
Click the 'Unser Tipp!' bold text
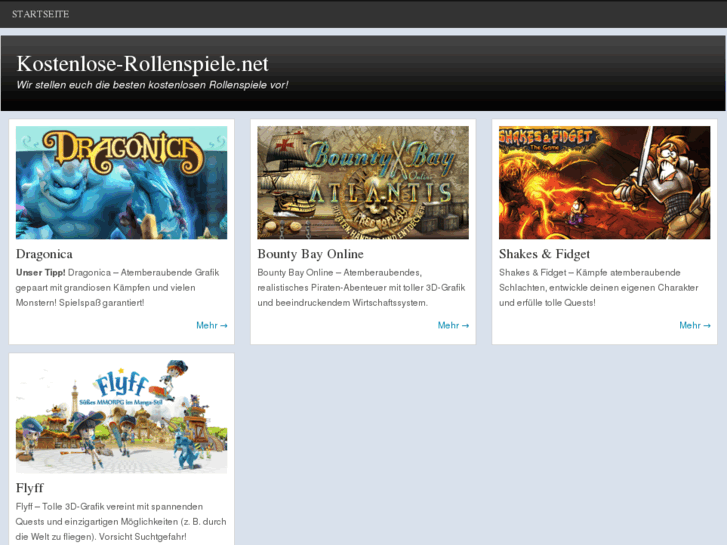(40, 273)
